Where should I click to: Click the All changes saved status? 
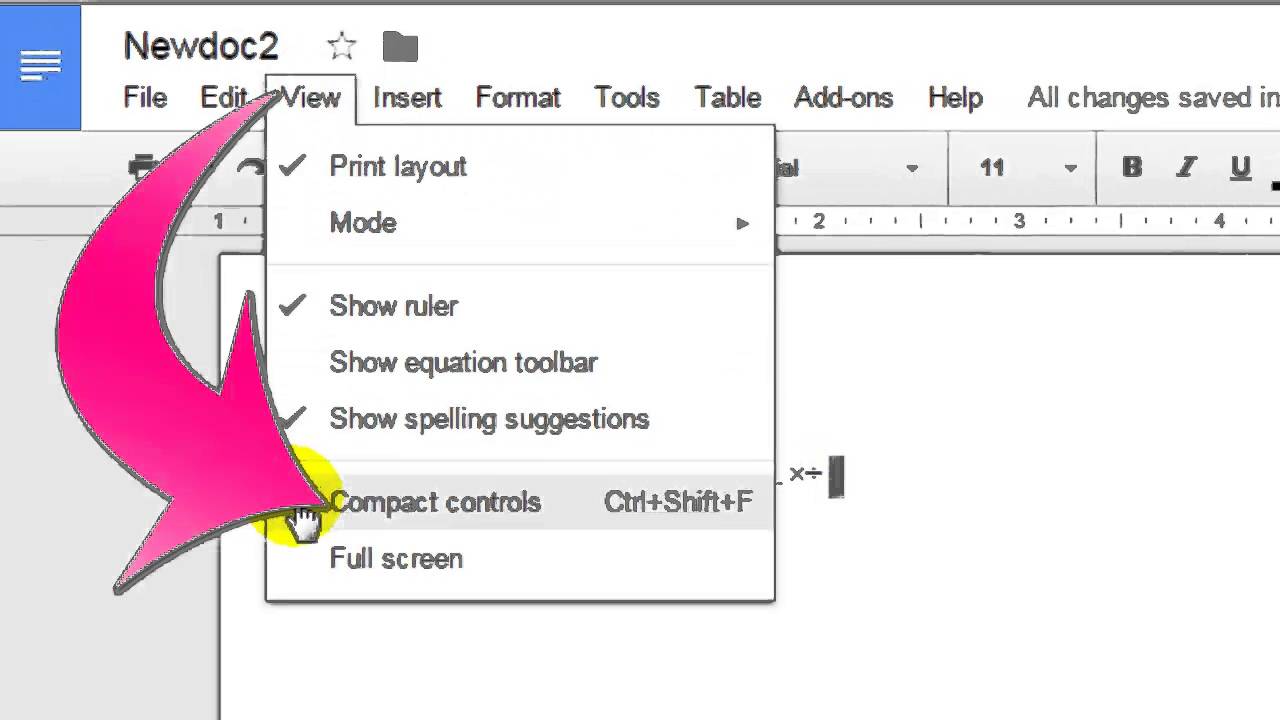point(1153,98)
